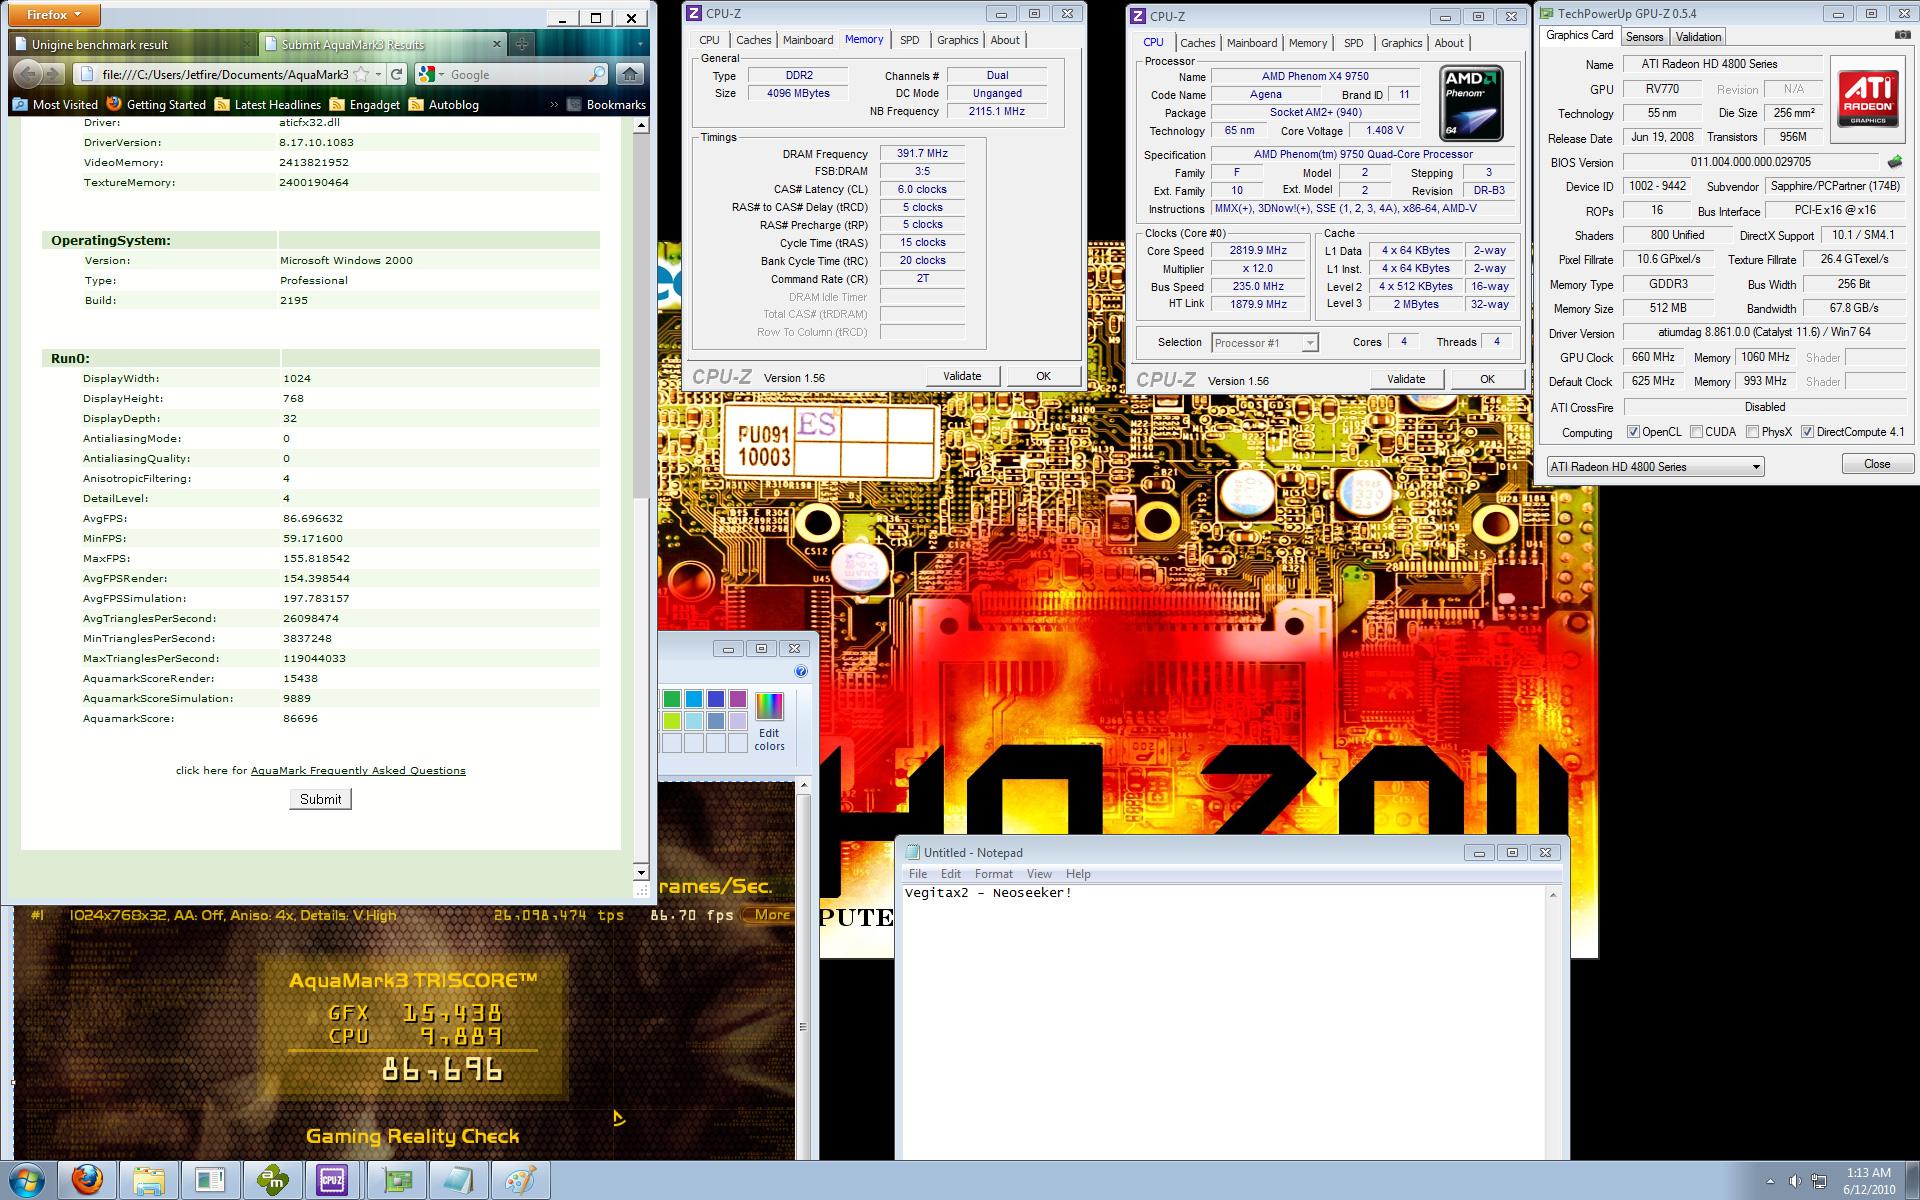Show hidden system tray icons
Viewport: 1920px width, 1200px height.
point(1770,1181)
